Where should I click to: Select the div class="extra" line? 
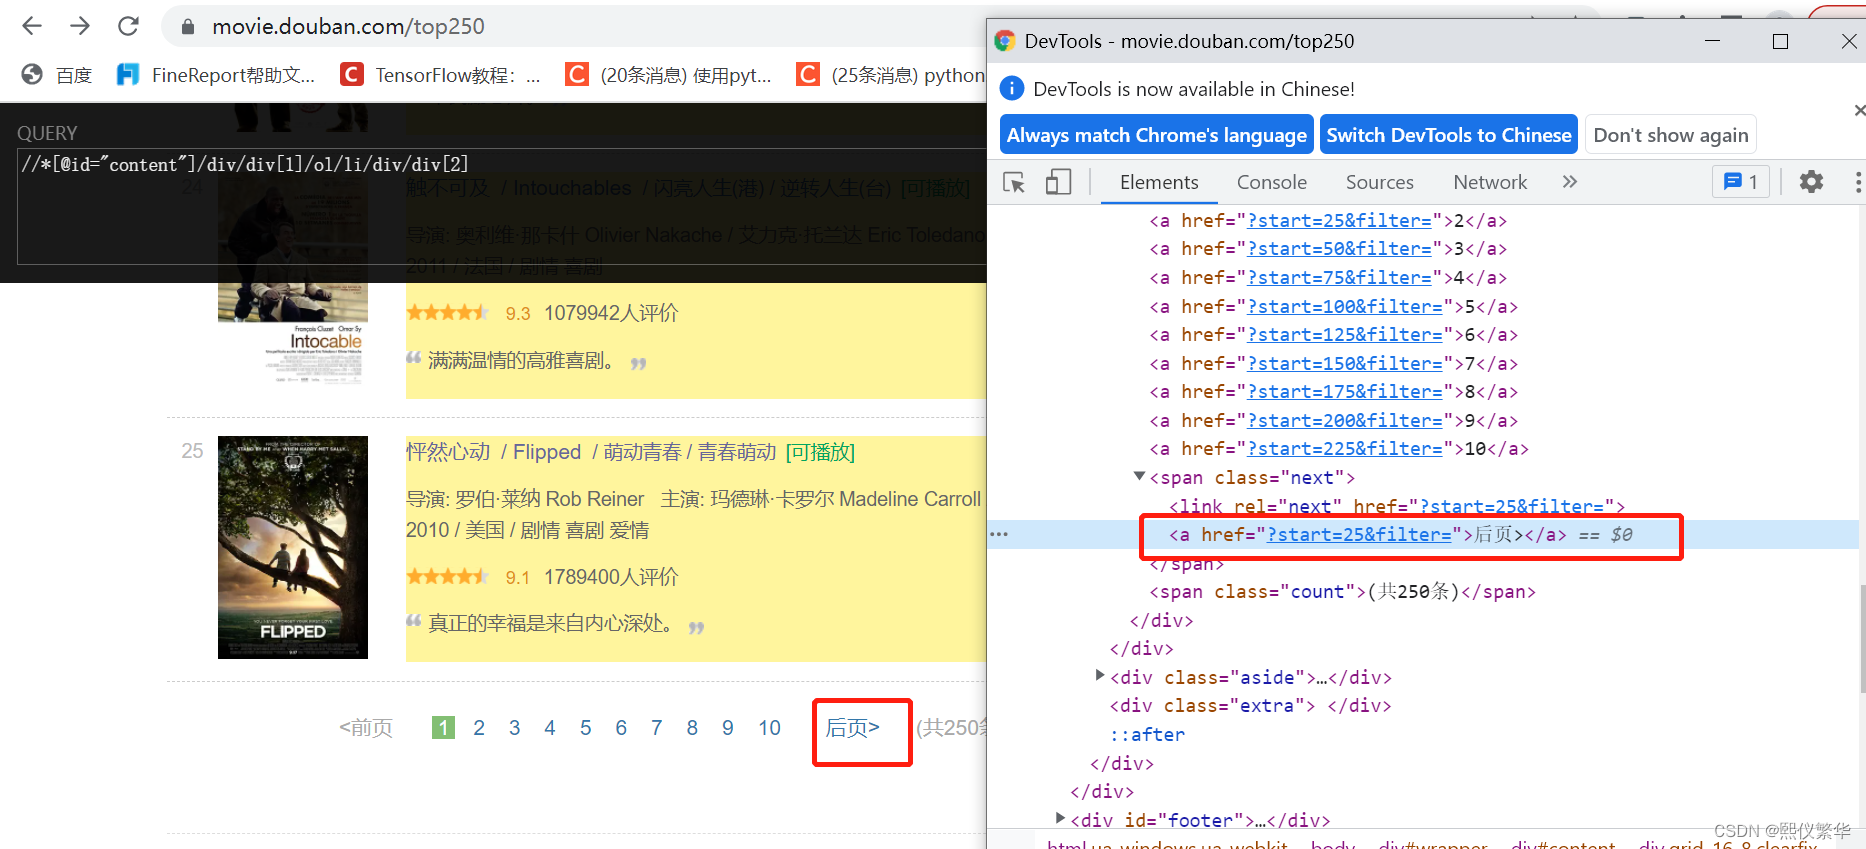[1250, 706]
